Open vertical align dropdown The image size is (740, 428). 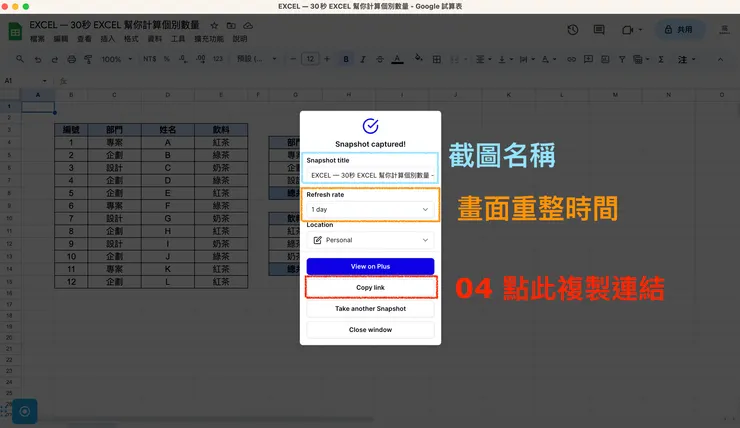coord(505,59)
